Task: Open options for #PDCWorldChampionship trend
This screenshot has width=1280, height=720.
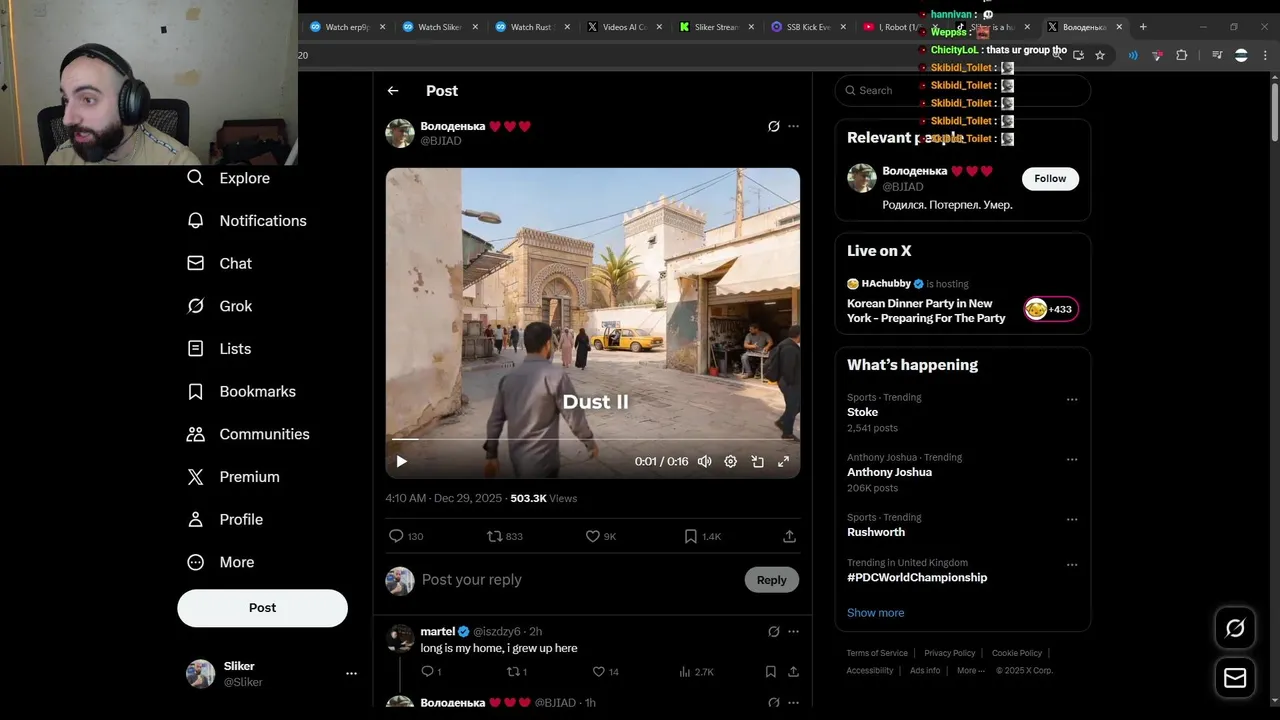Action: 1072,565
